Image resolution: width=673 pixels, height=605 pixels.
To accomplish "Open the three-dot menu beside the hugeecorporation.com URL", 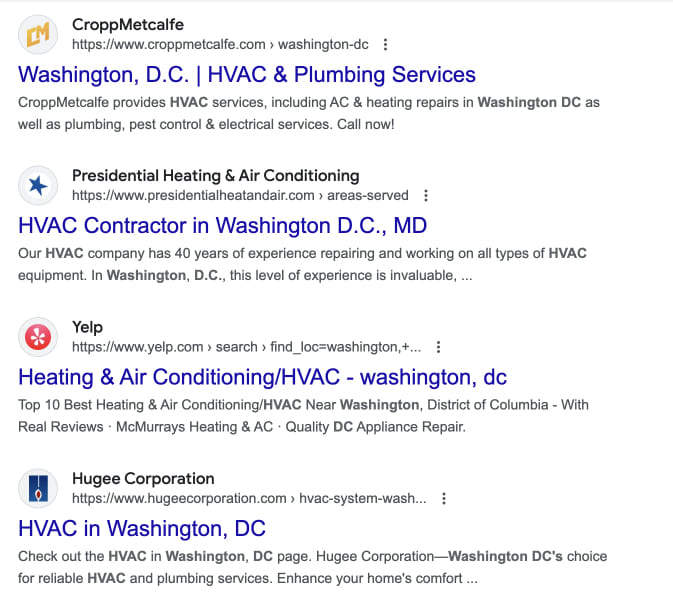I will coord(444,499).
